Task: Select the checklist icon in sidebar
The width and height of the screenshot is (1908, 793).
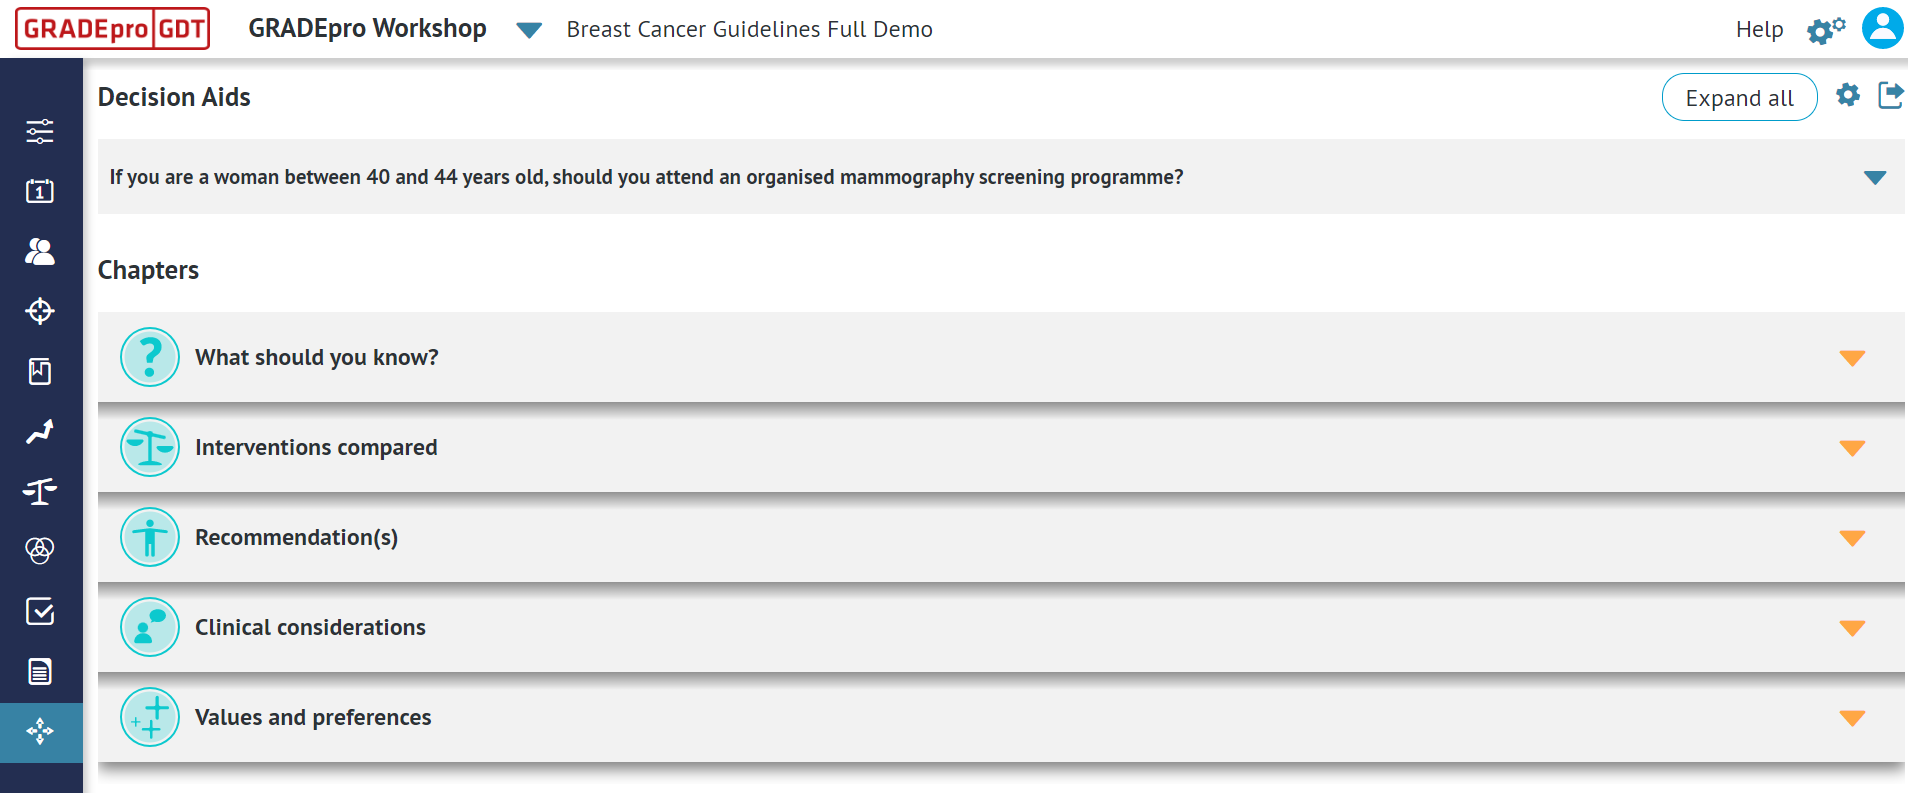Action: (x=40, y=612)
